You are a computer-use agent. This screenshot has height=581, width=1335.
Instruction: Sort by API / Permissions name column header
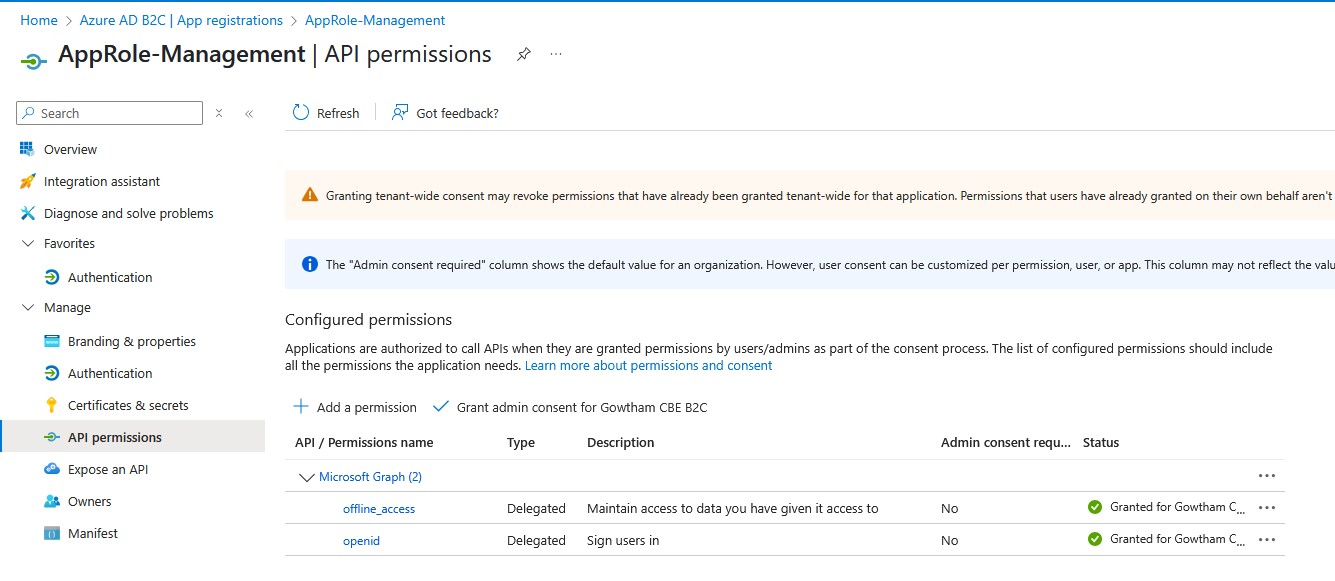pyautogui.click(x=364, y=442)
